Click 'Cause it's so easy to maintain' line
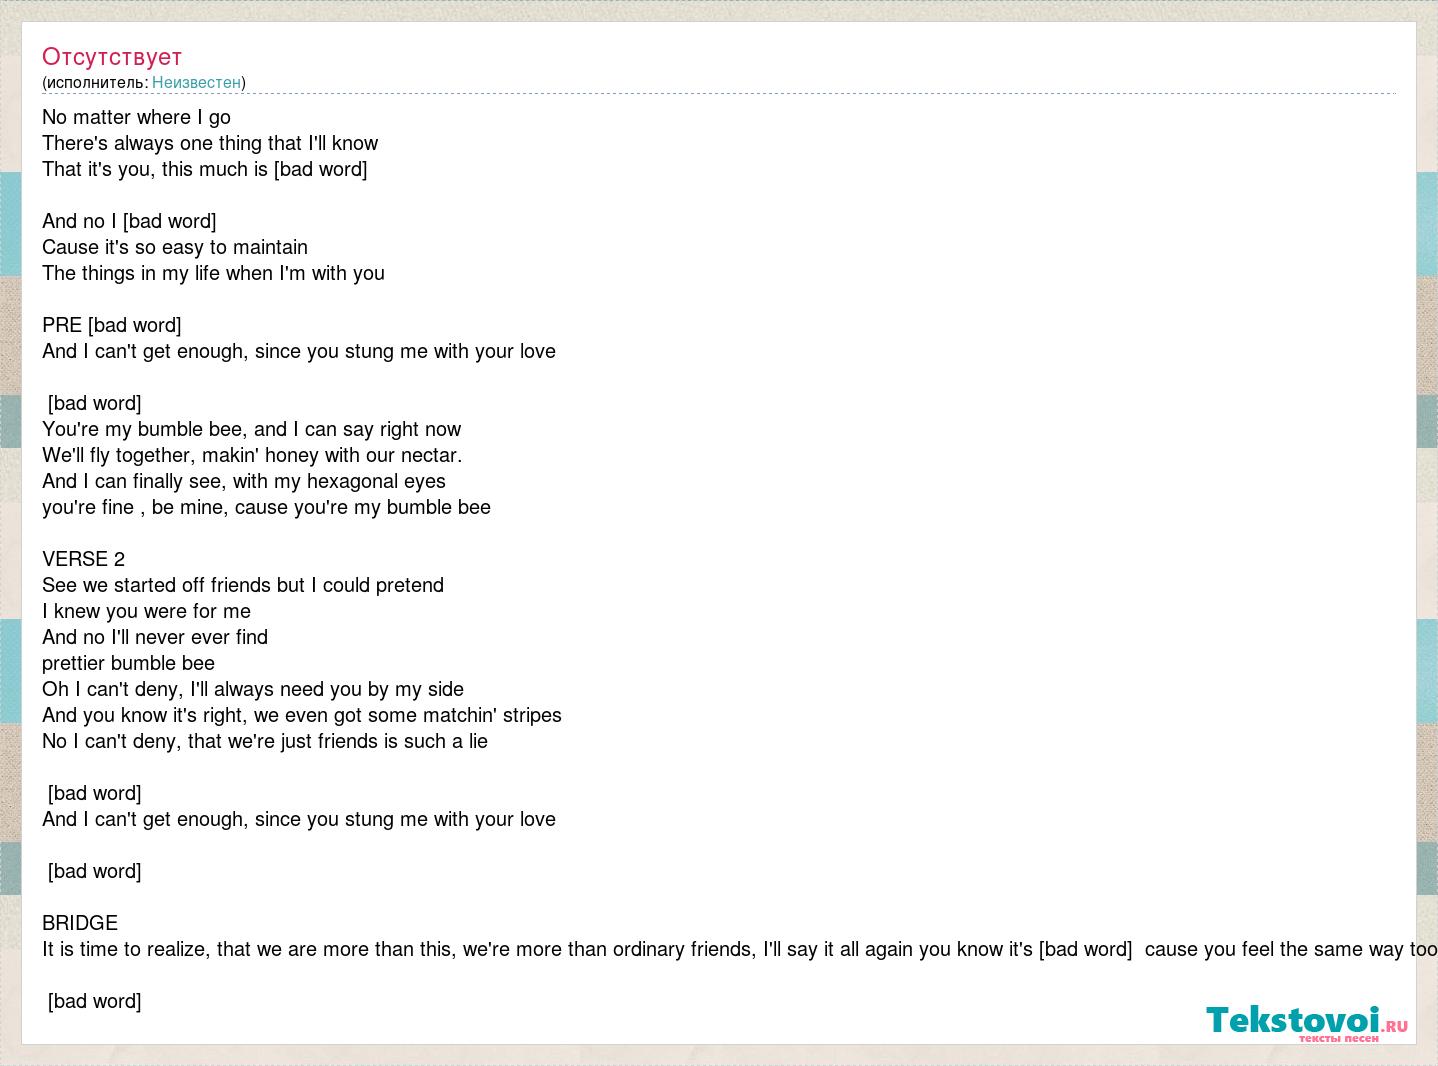Viewport: 1438px width, 1066px height. pyautogui.click(x=175, y=247)
